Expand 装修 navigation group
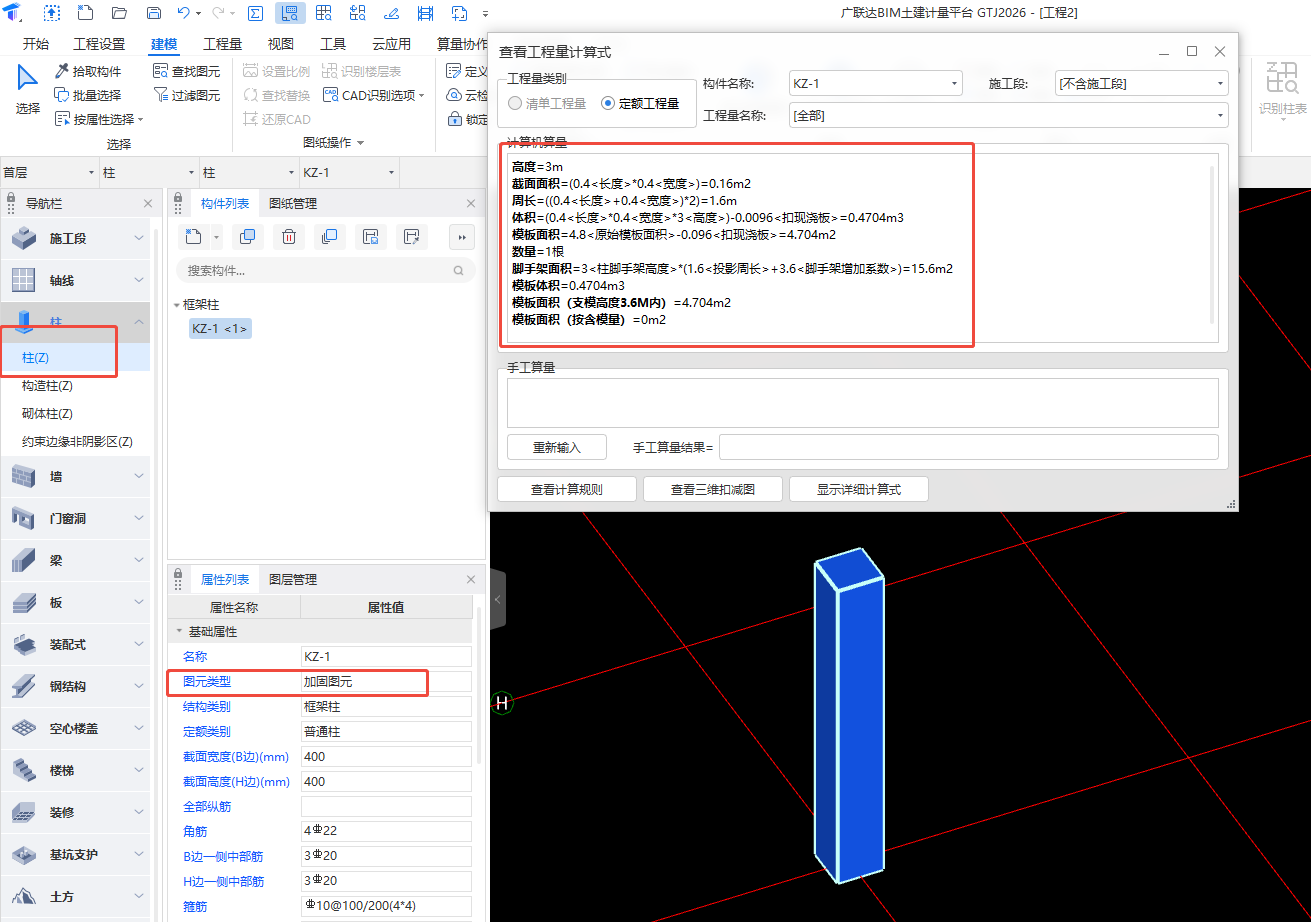Screen dimensions: 1311x922 [139, 812]
